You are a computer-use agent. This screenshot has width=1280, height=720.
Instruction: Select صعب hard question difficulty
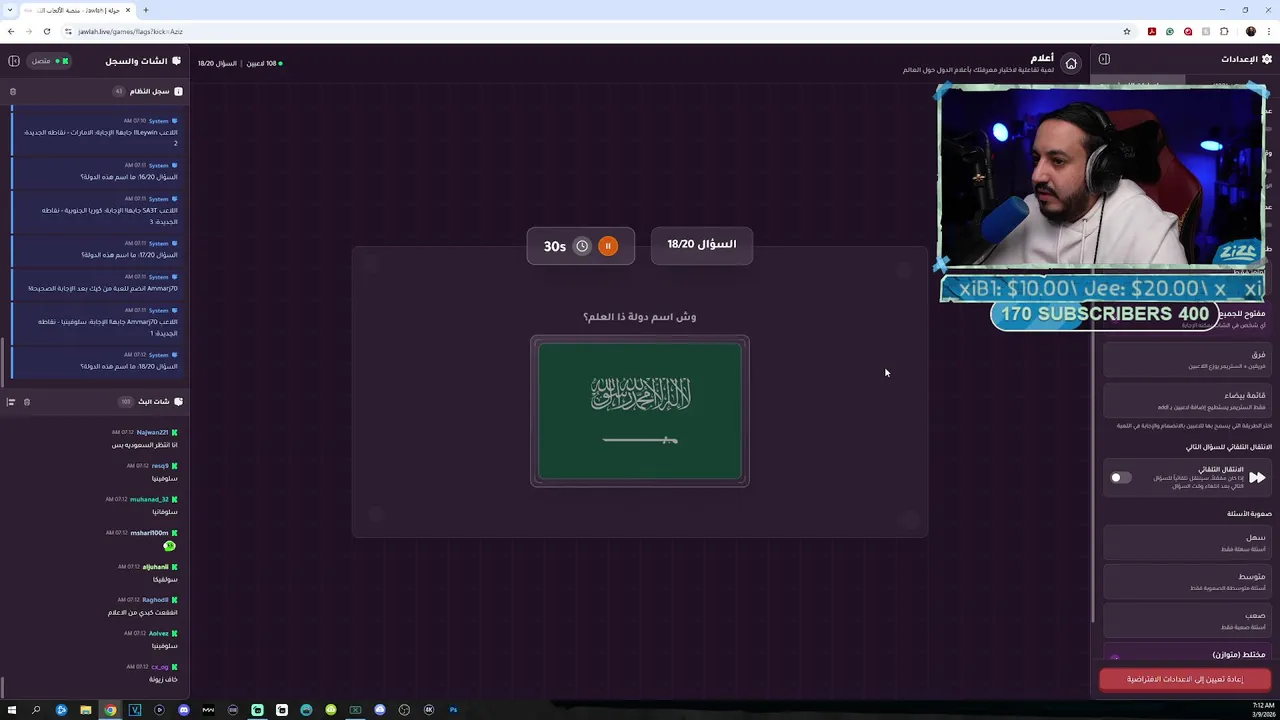(1186, 620)
